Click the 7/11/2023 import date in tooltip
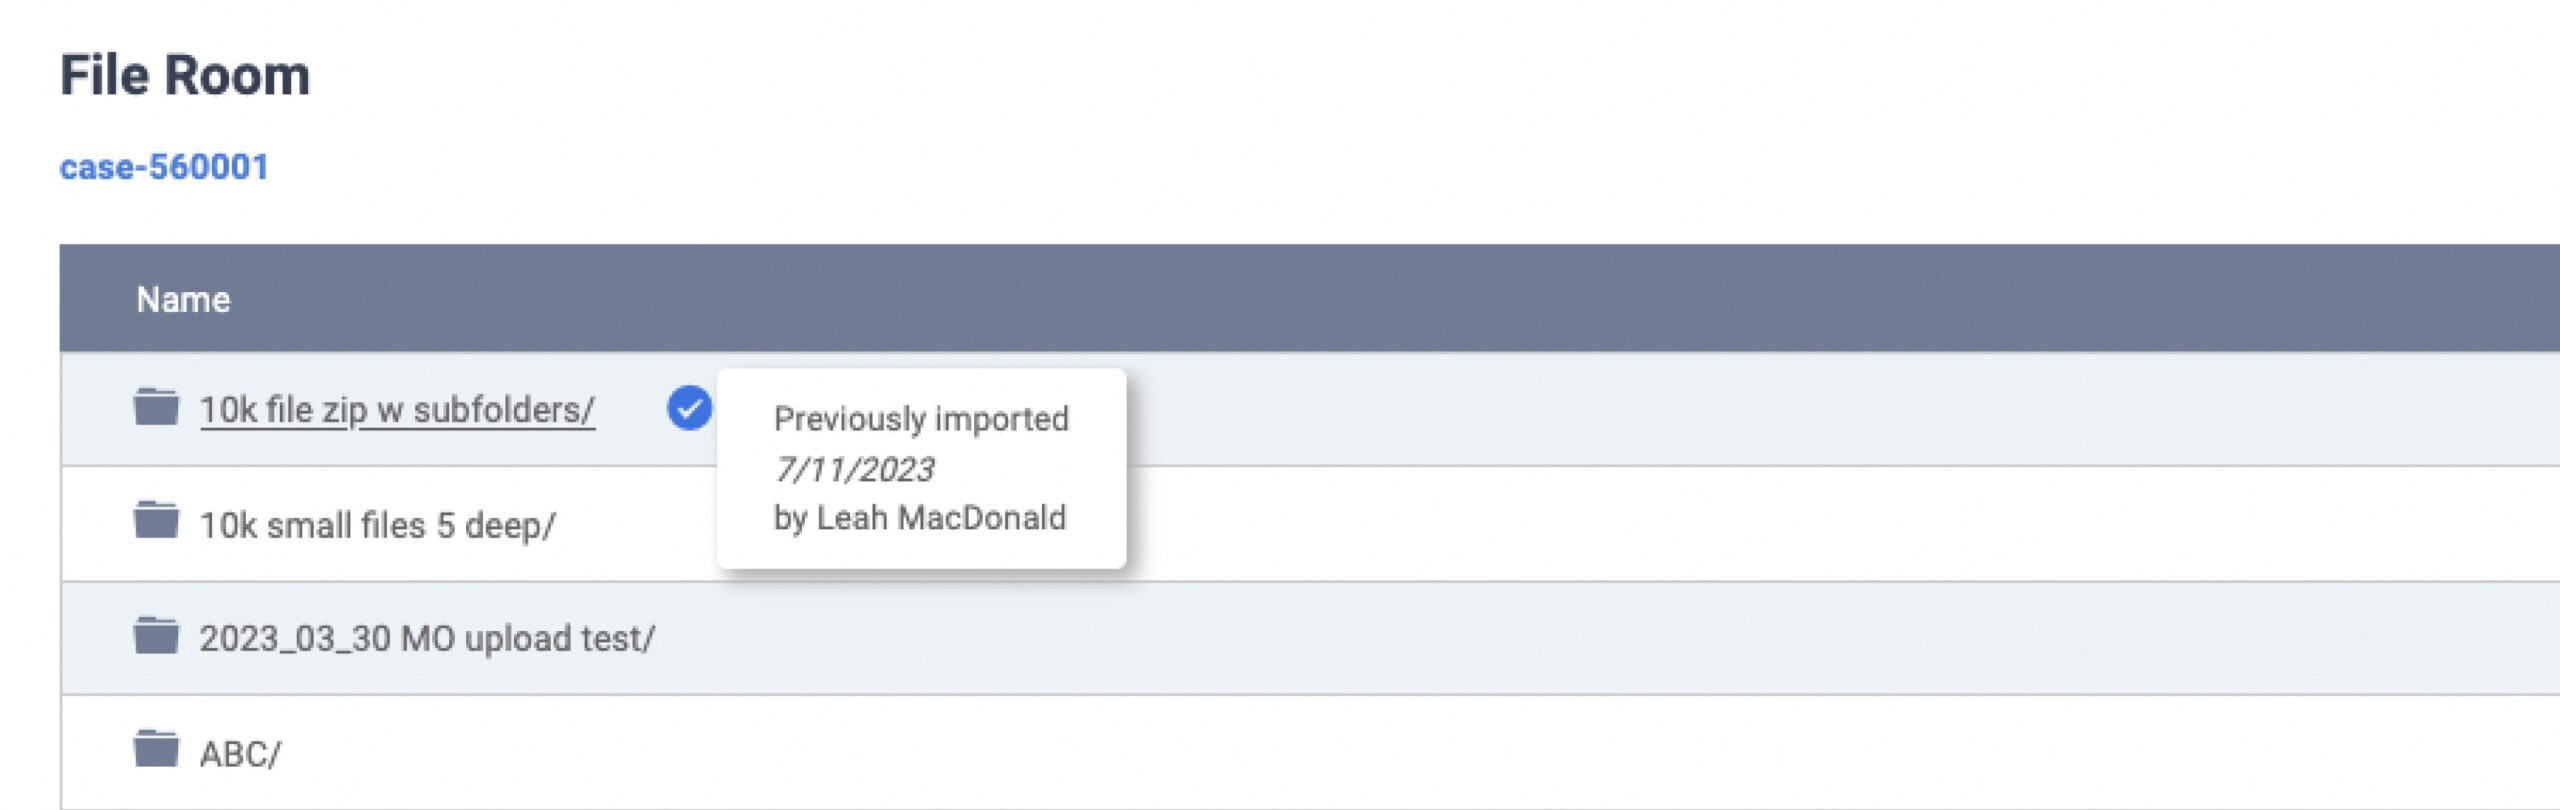The height and width of the screenshot is (810, 2560). tap(854, 469)
